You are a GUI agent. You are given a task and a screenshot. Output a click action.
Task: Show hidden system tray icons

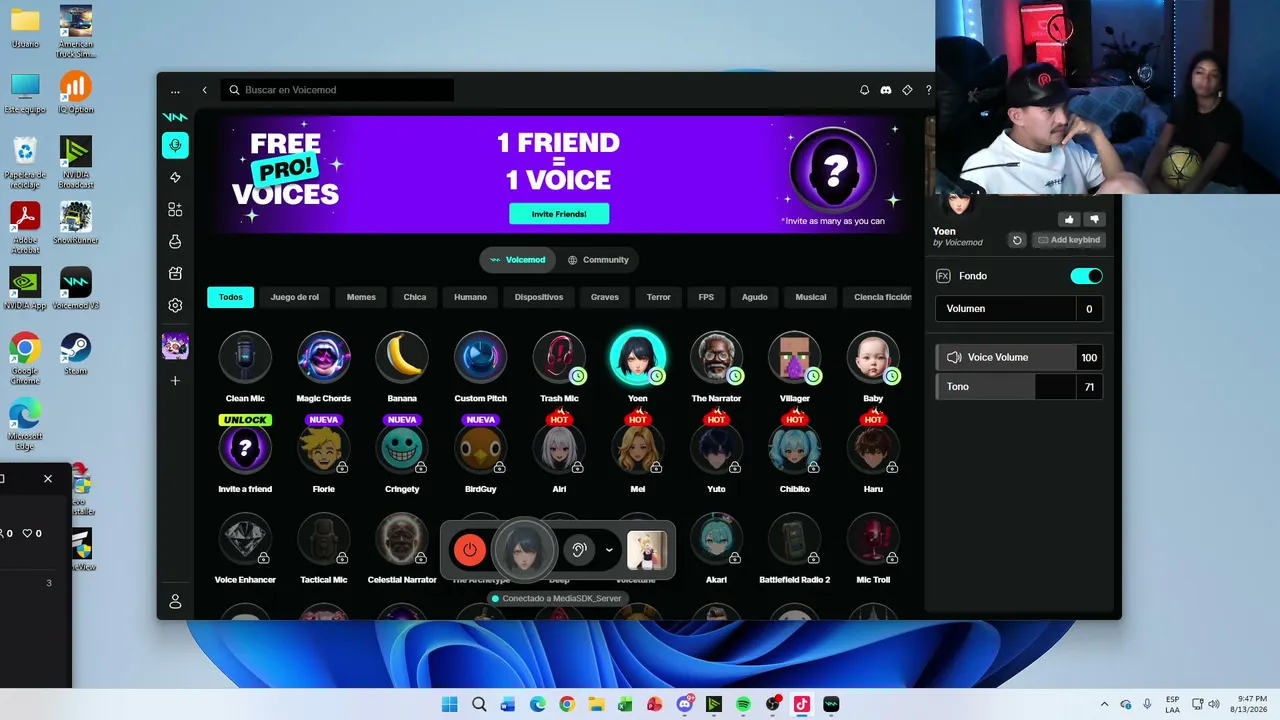pyautogui.click(x=1104, y=704)
